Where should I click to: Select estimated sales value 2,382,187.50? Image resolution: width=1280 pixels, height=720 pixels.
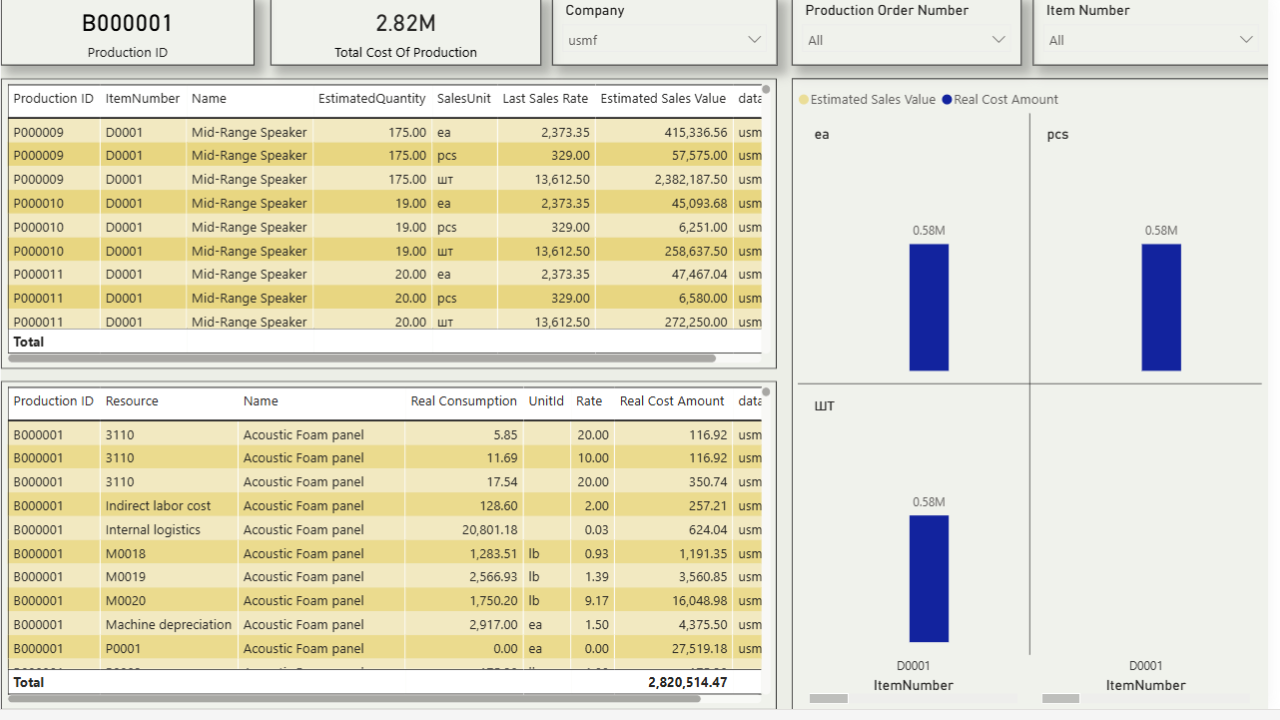pyautogui.click(x=691, y=180)
